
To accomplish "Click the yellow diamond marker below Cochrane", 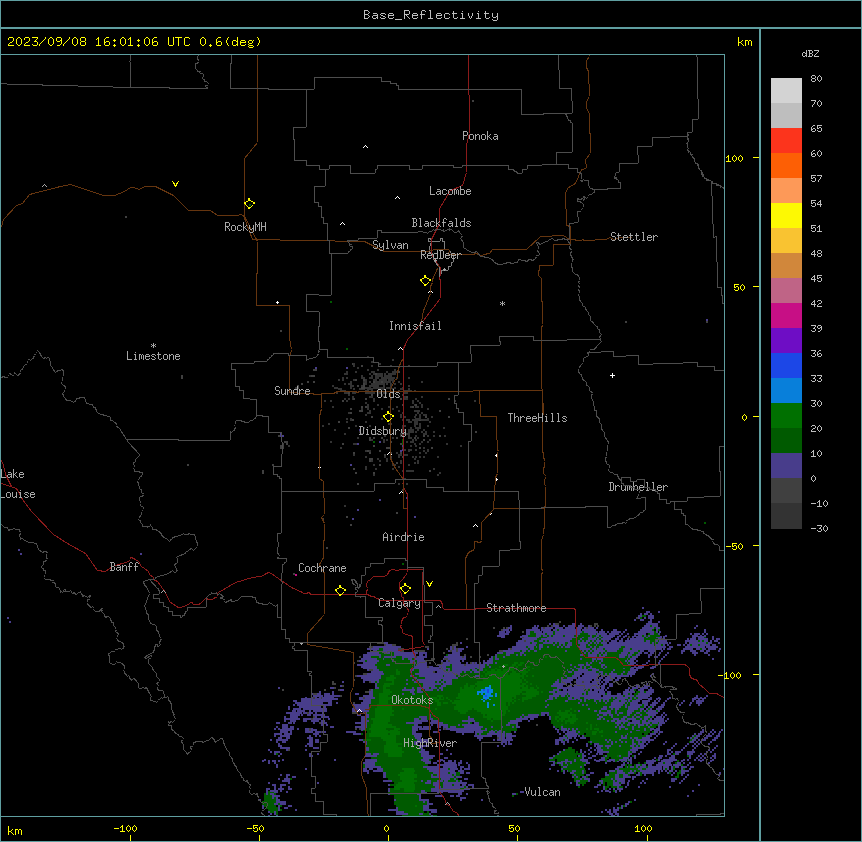I will click(340, 590).
